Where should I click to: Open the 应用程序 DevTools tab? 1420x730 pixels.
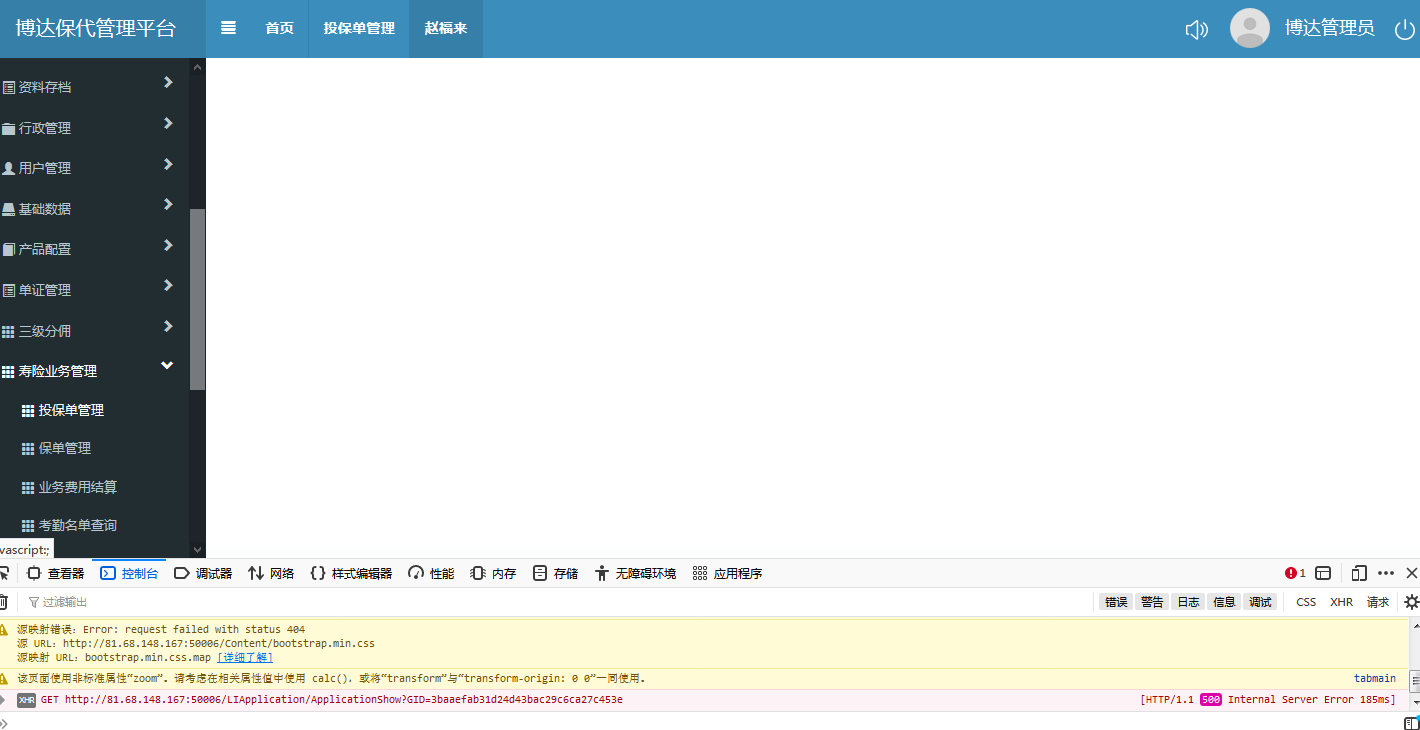pyautogui.click(x=727, y=573)
